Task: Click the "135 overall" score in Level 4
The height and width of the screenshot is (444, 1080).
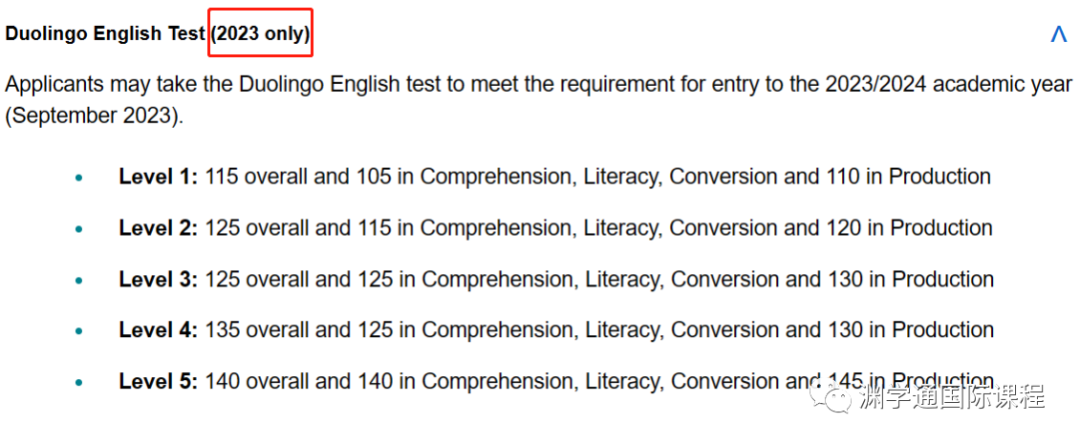Action: 257,330
